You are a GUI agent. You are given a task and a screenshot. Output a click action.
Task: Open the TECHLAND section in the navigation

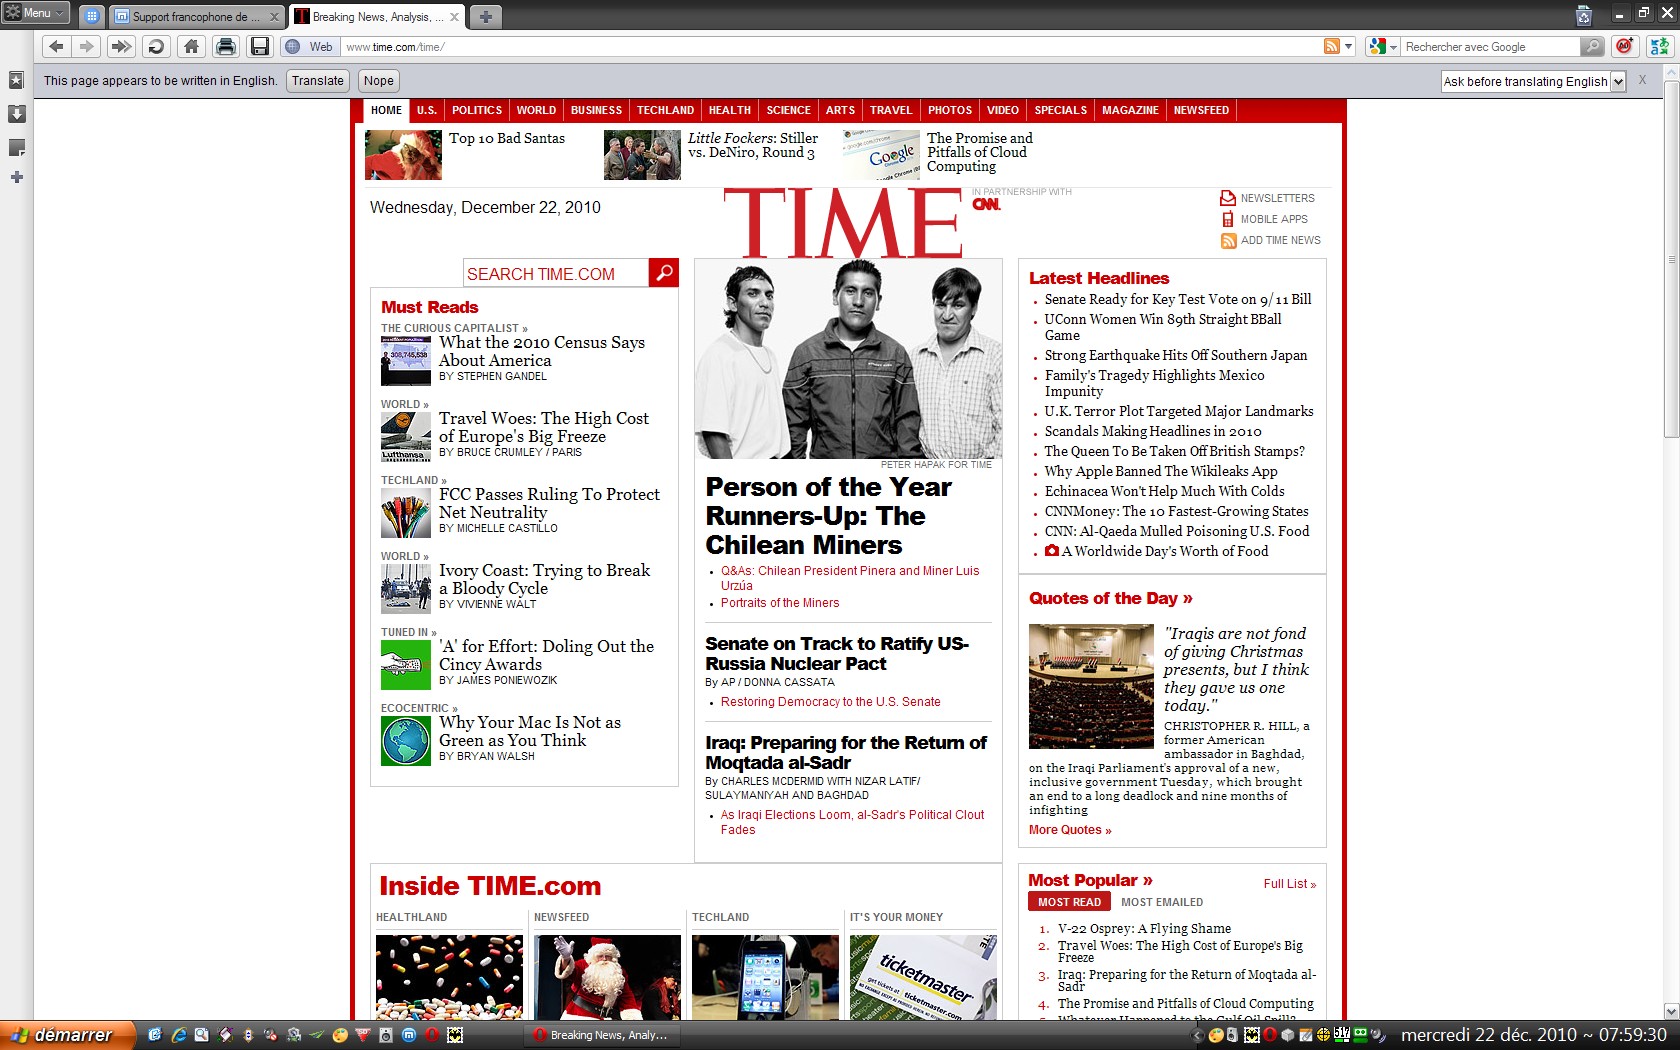point(665,110)
